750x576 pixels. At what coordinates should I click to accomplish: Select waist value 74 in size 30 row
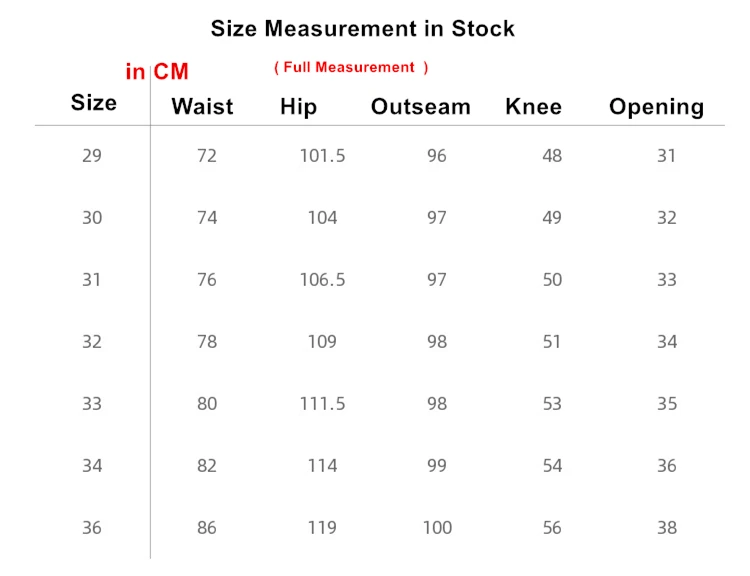point(207,218)
